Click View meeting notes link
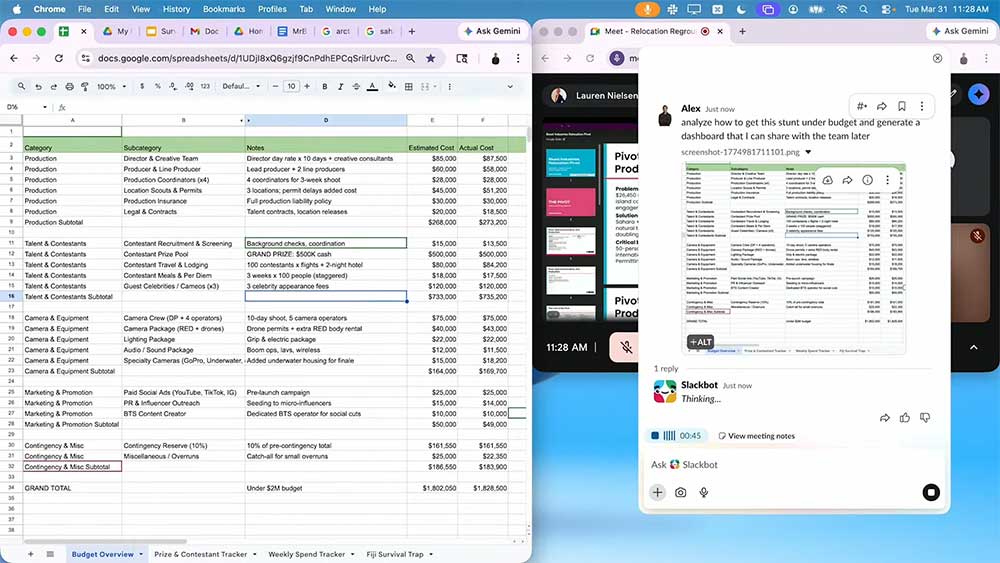Viewport: 1000px width, 563px height. tap(757, 436)
